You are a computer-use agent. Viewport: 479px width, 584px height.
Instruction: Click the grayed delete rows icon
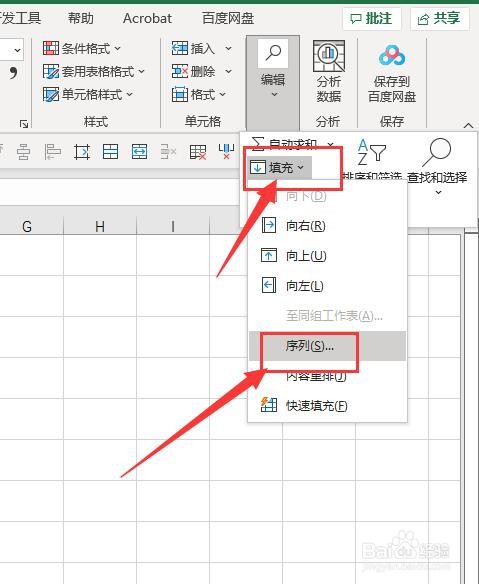(168, 152)
